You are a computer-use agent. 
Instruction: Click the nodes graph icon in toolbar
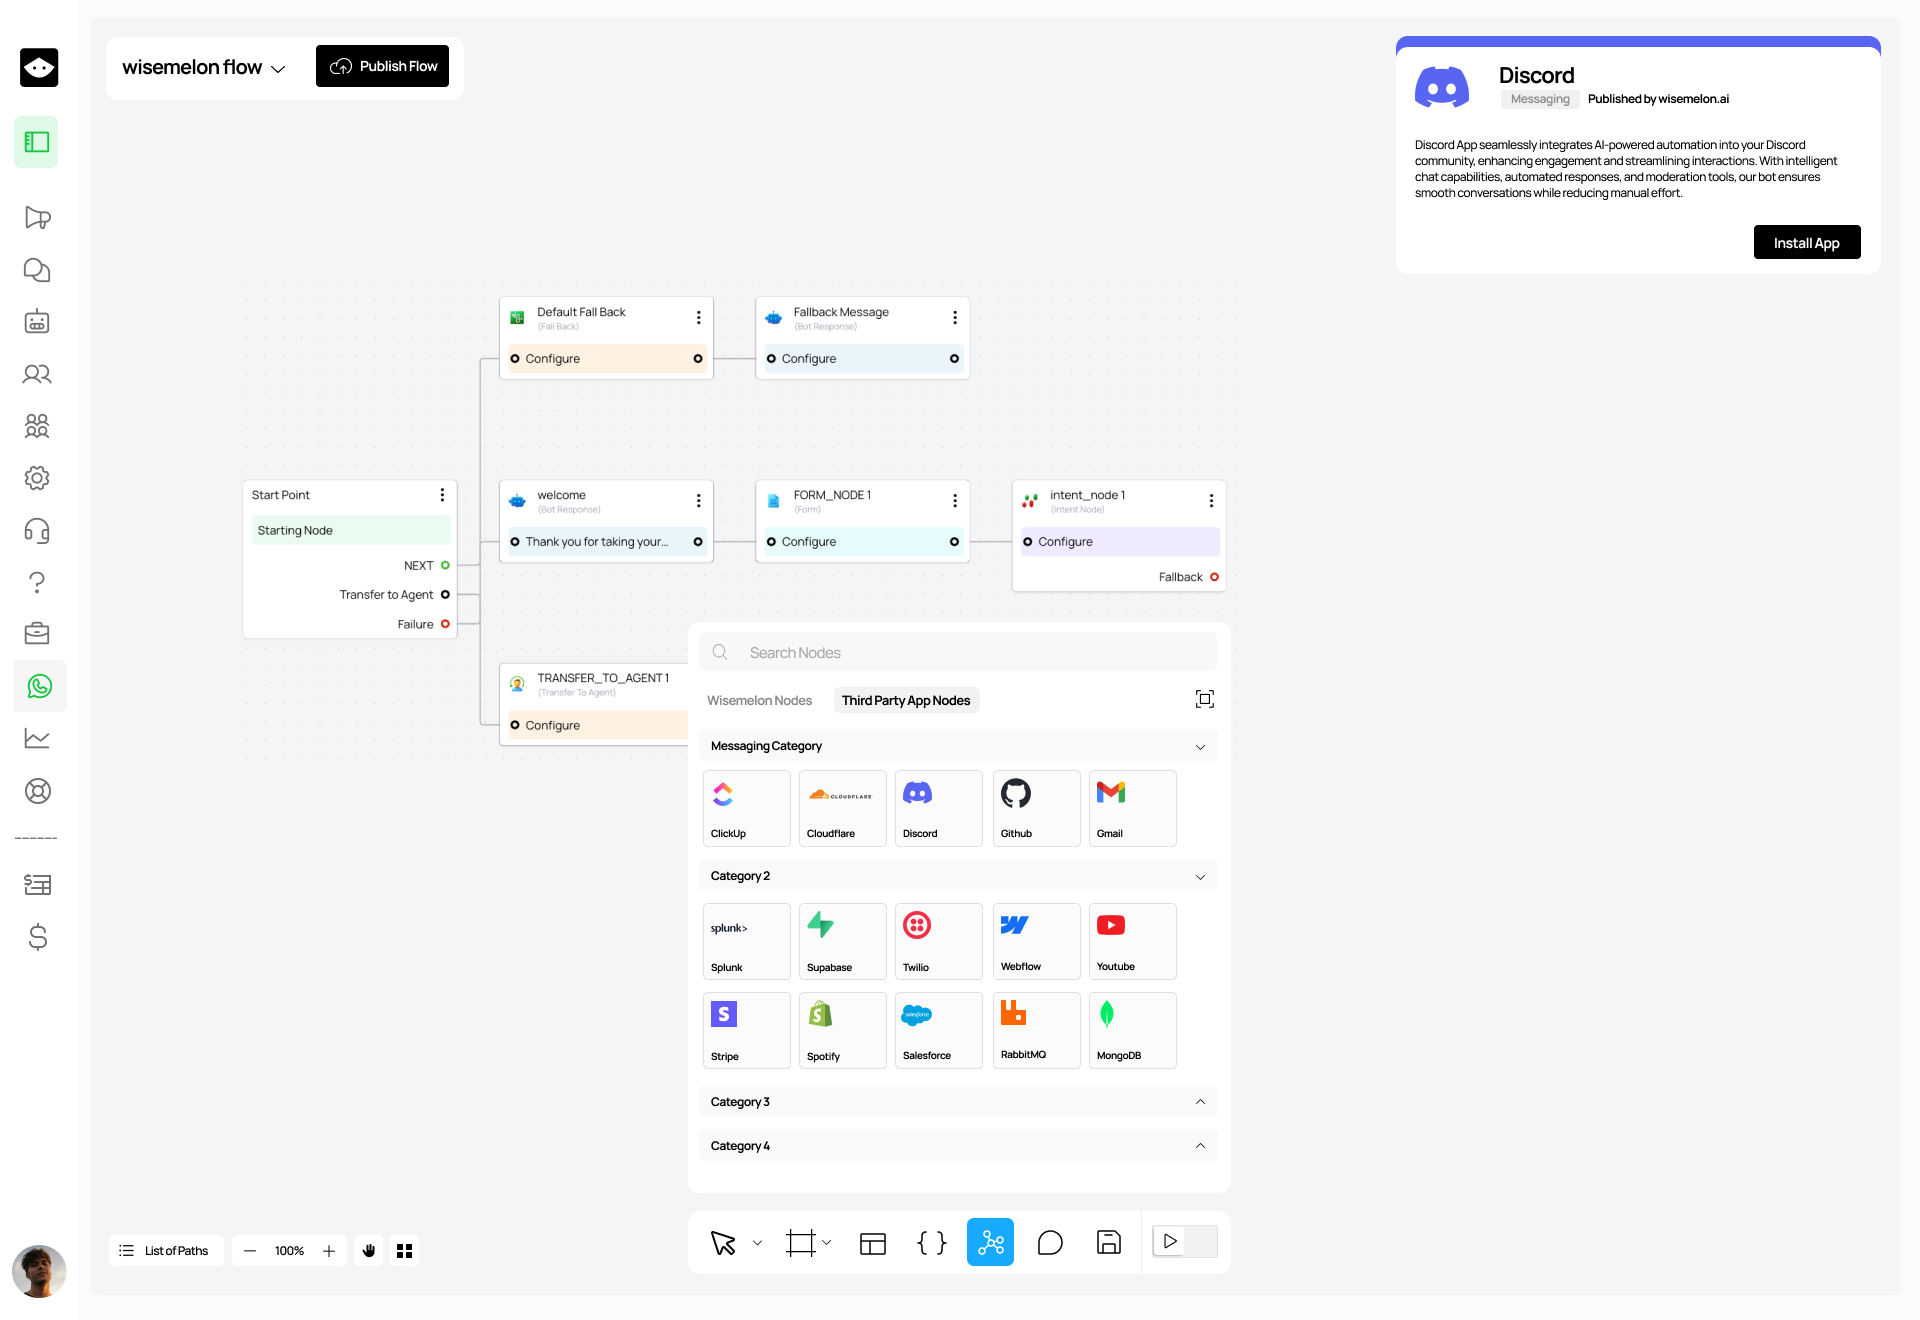(x=990, y=1243)
